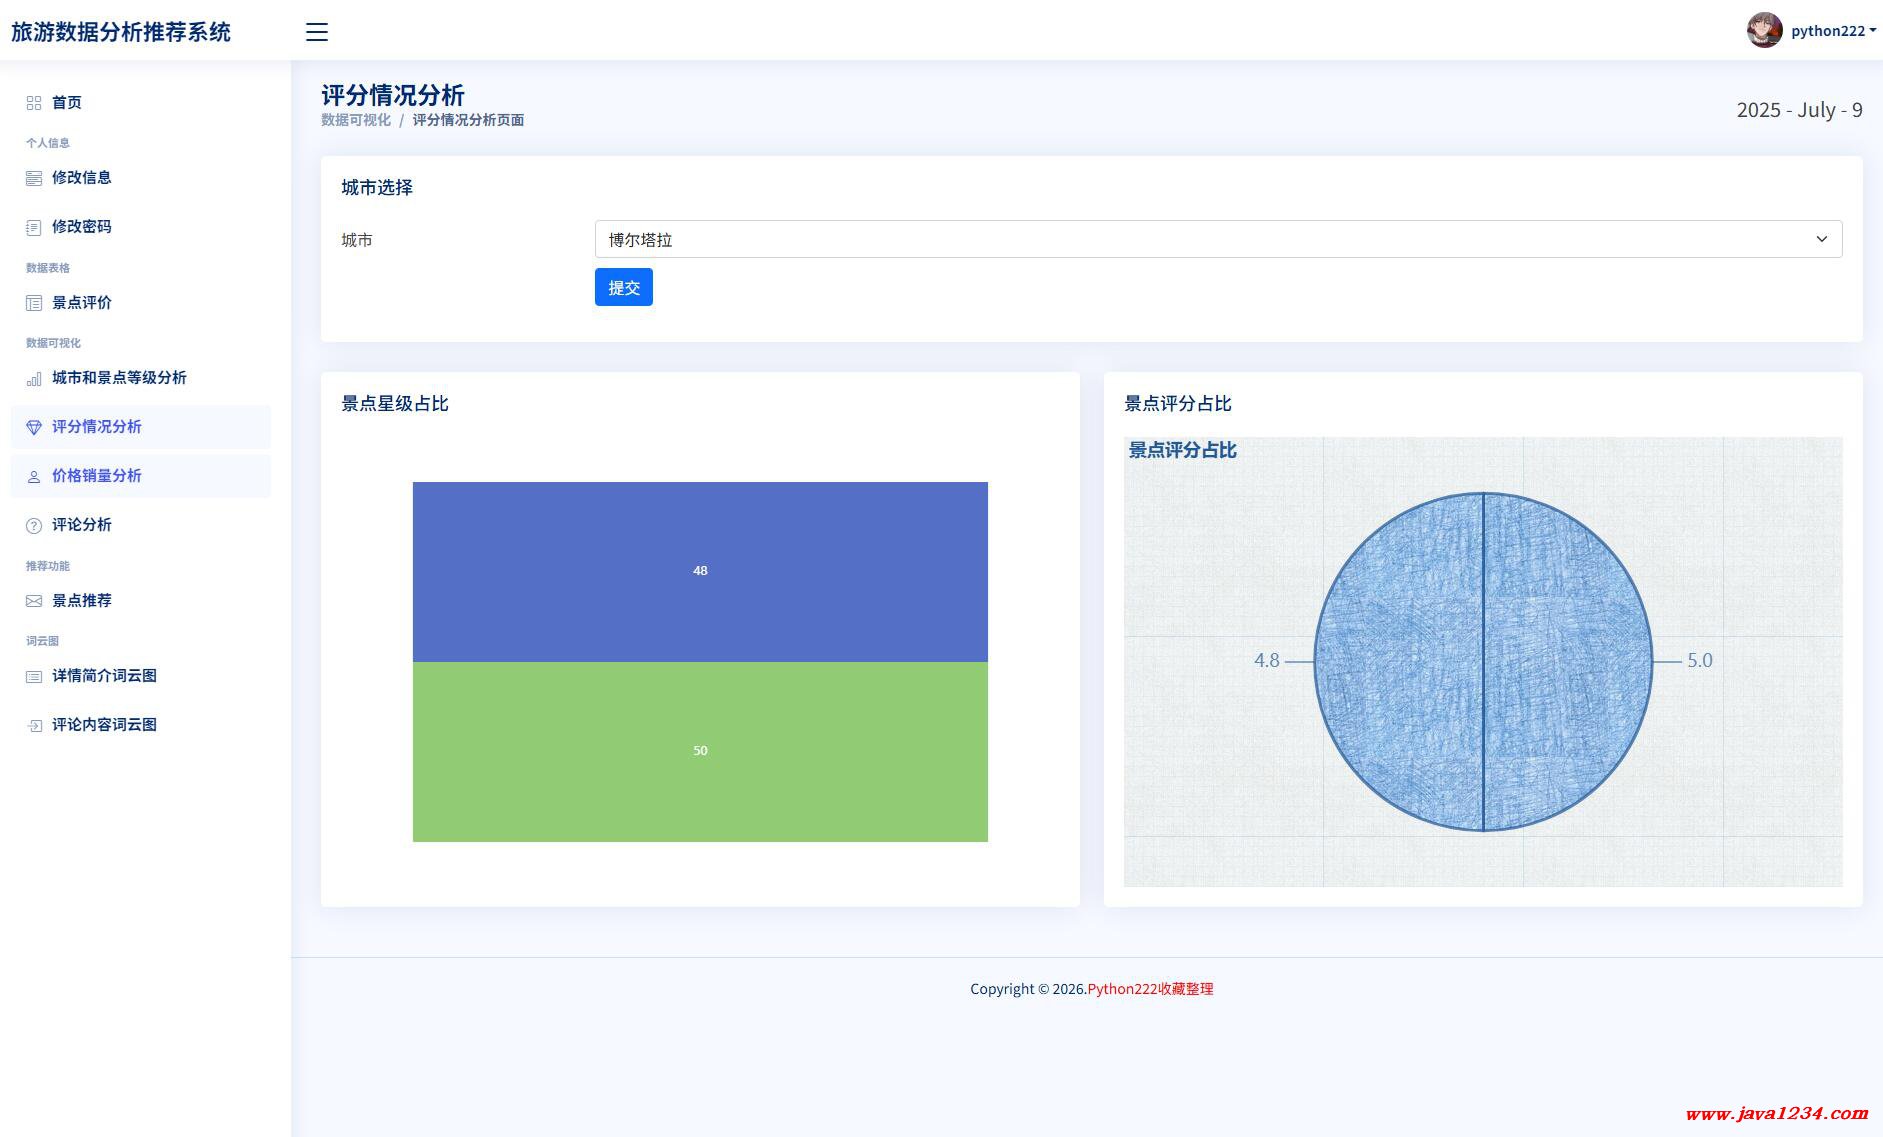Click the 数据可视化 breadcrumb link
The image size is (1883, 1137).
point(356,120)
